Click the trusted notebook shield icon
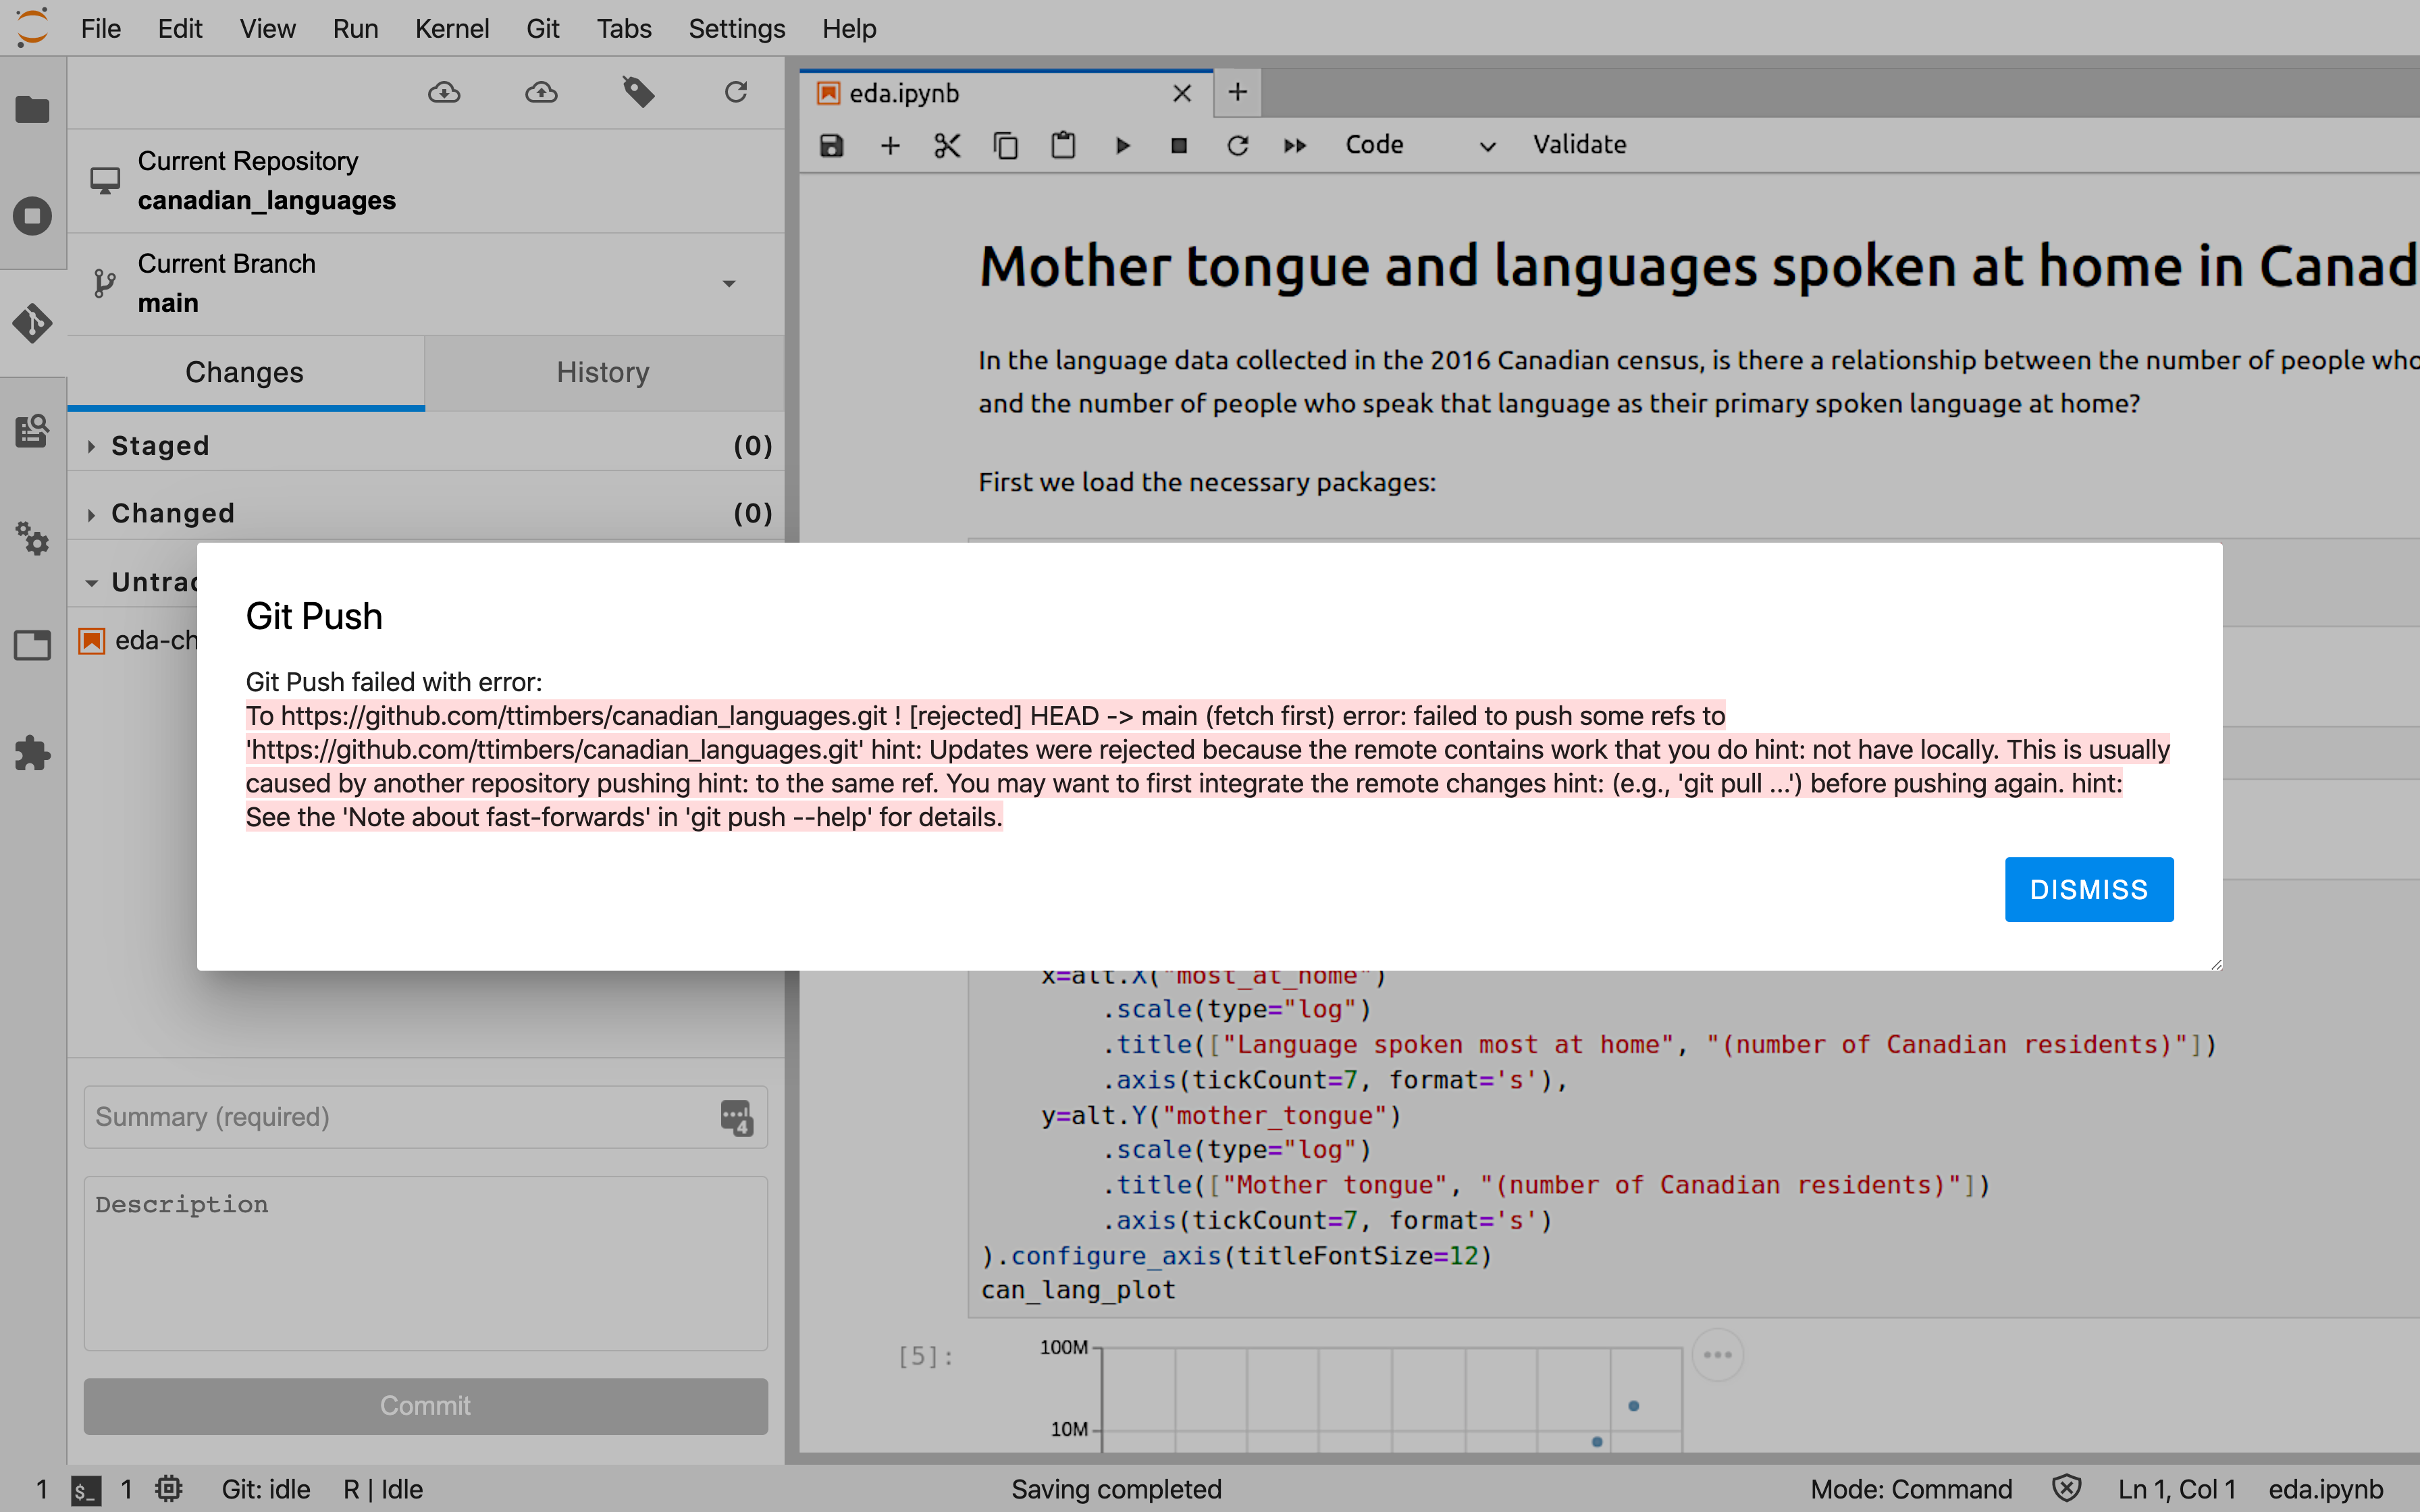This screenshot has width=2420, height=1512. click(2066, 1489)
